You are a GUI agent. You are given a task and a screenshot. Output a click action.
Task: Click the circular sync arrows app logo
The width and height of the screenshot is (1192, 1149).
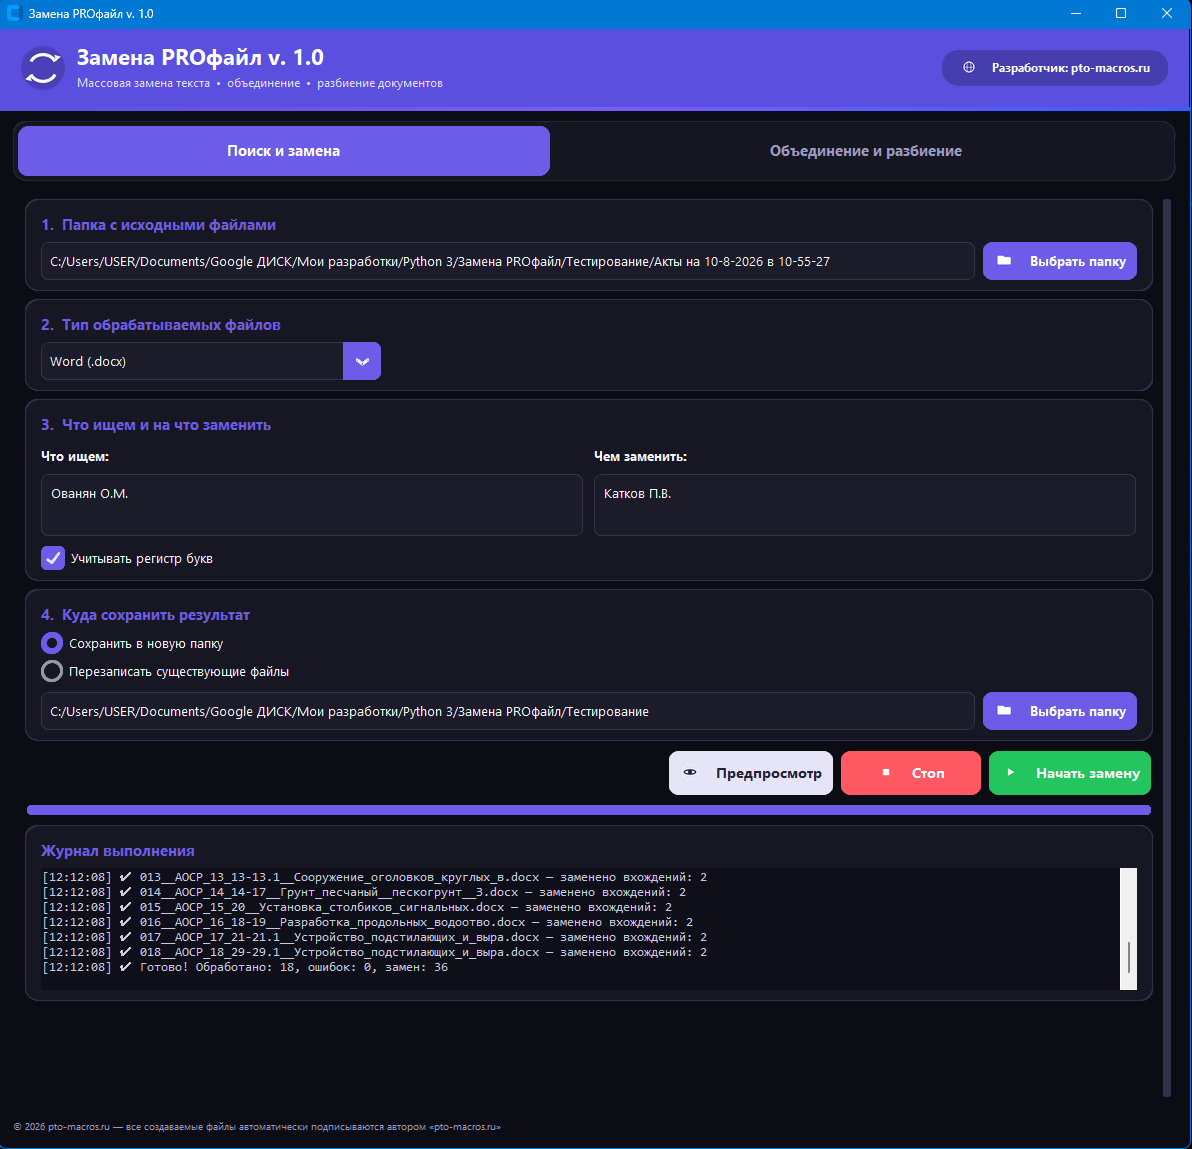click(43, 68)
